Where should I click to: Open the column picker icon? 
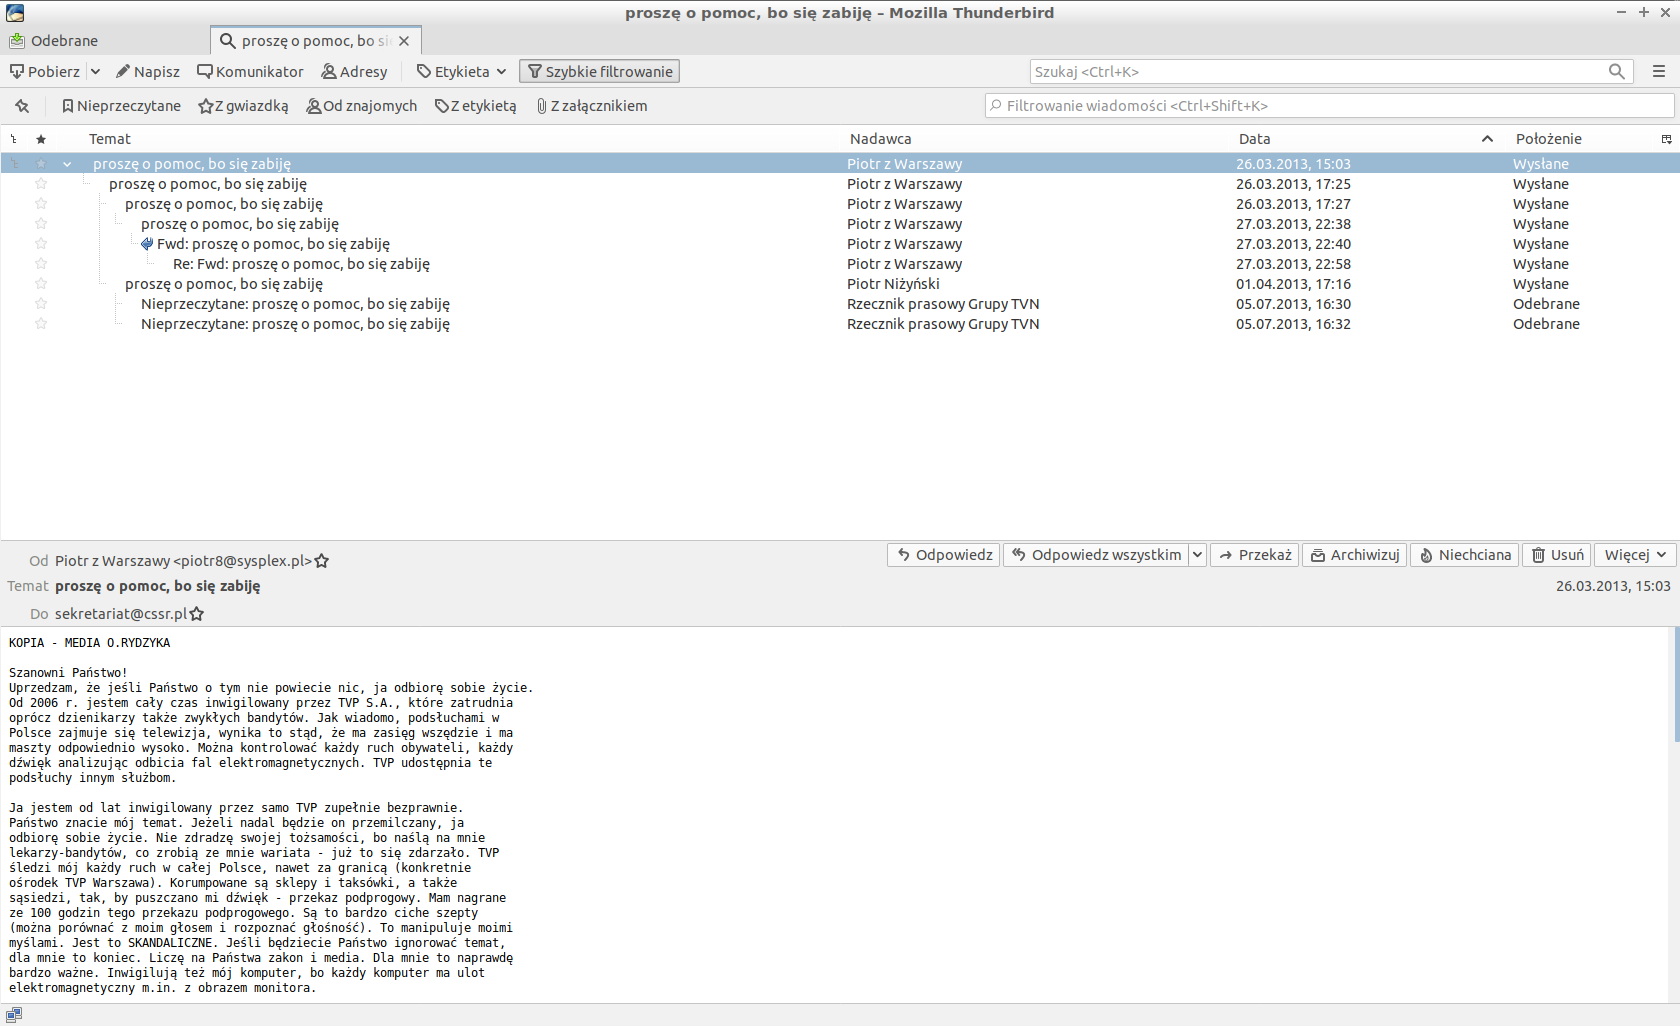1667,139
